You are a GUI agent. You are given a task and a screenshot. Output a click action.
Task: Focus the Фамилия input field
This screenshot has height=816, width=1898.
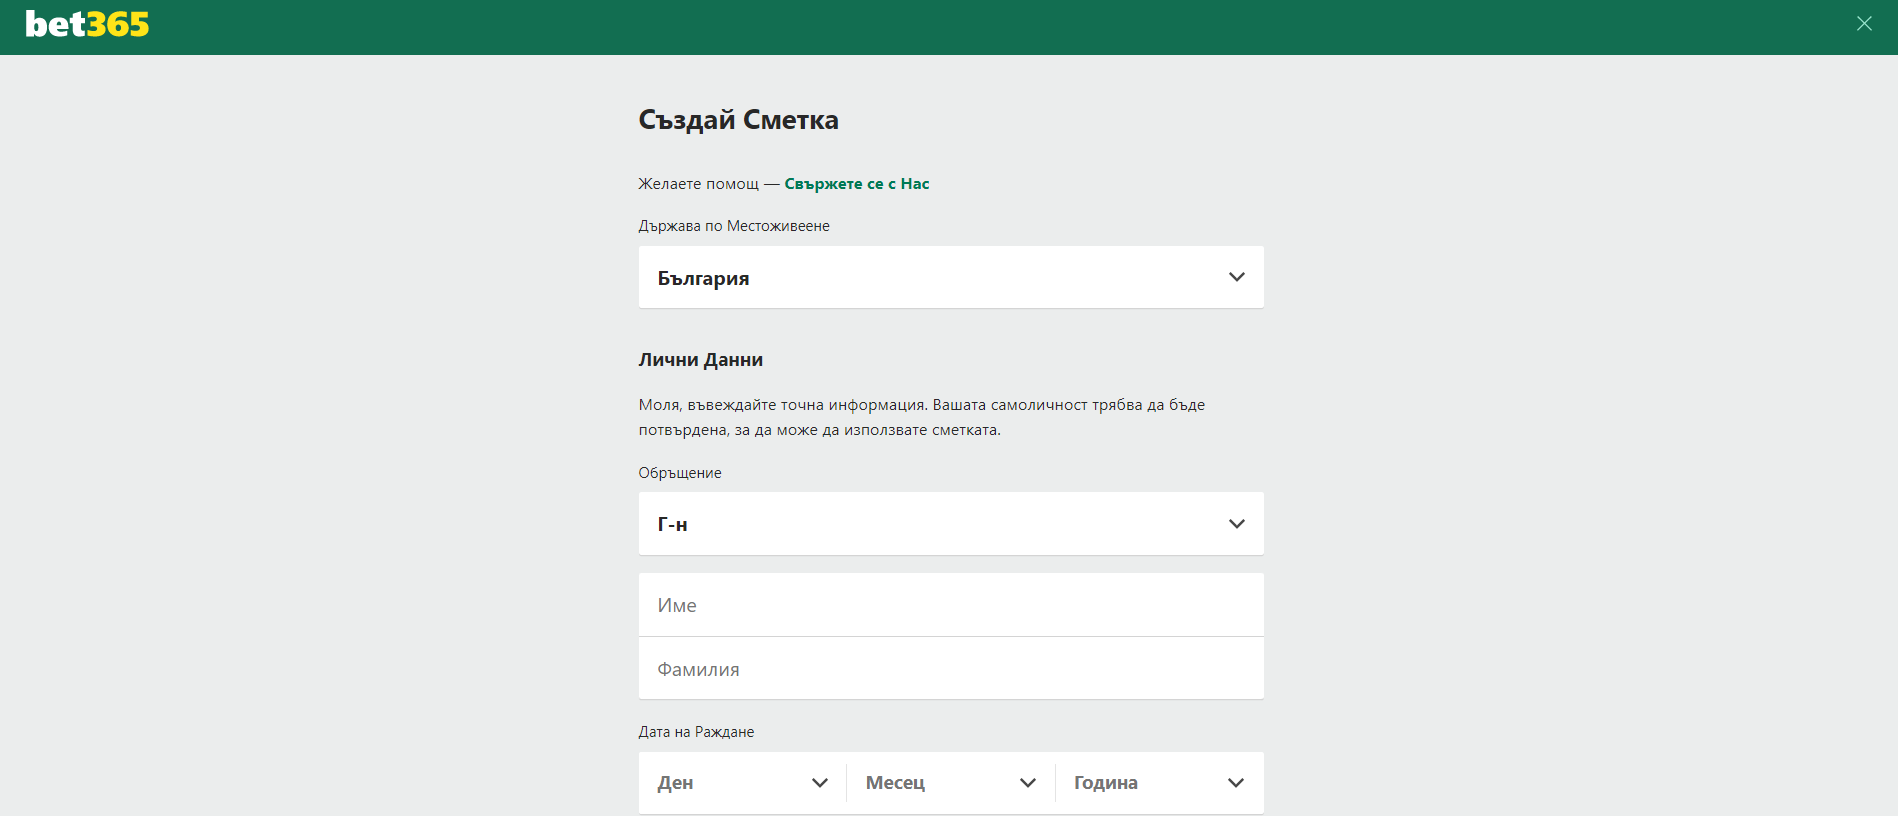click(951, 669)
